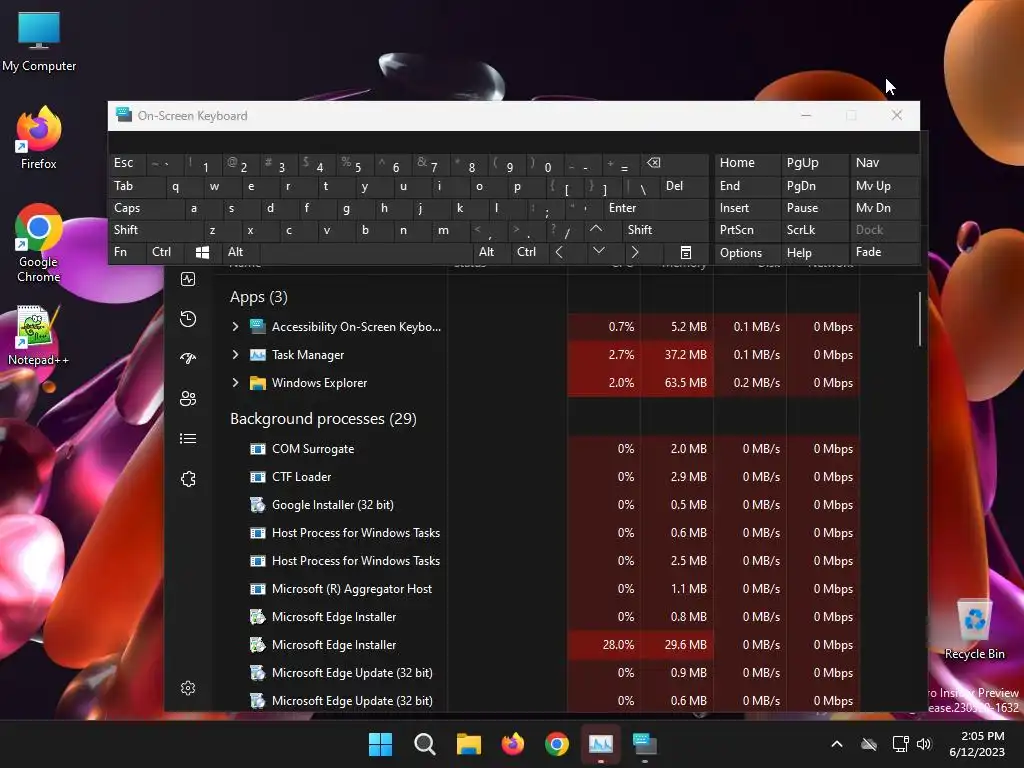Click Mv Dn key on keyboard

pos(885,208)
